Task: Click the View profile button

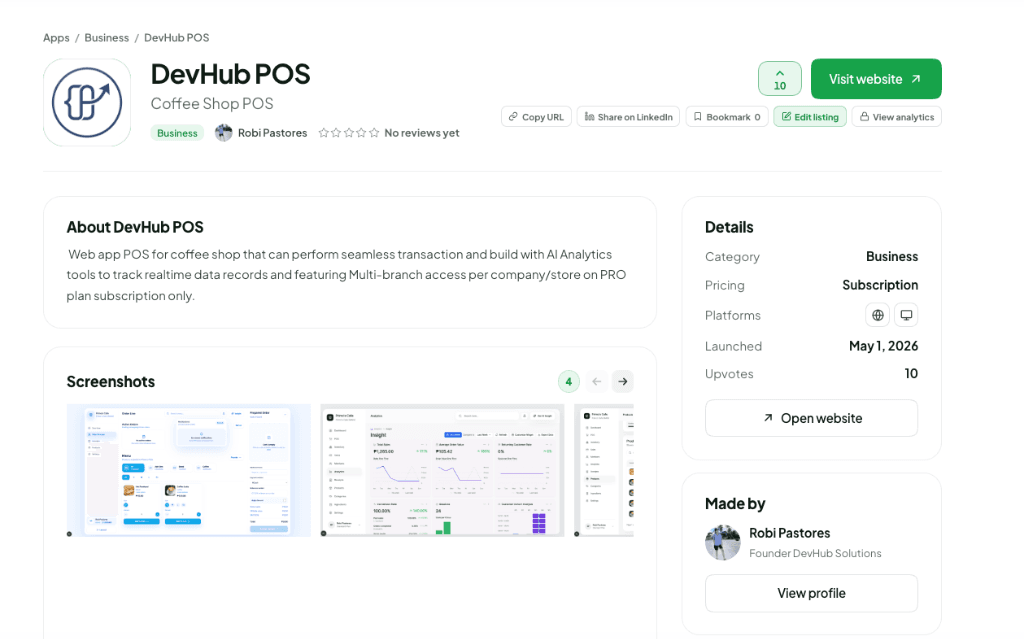Action: pos(811,593)
